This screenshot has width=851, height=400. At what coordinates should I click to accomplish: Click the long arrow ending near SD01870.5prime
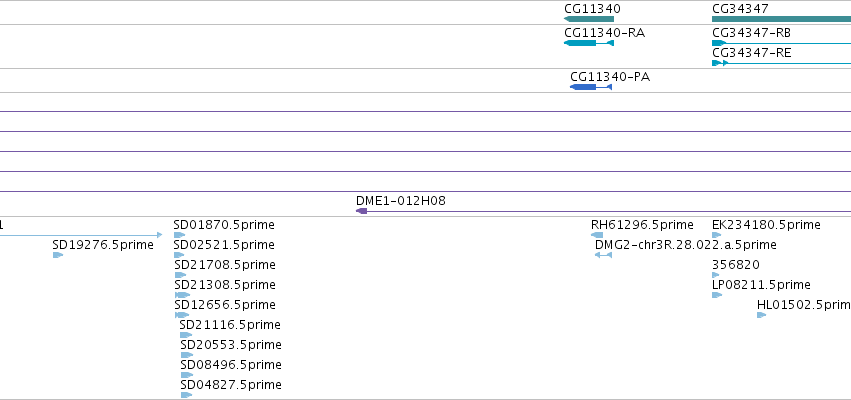coord(81,235)
